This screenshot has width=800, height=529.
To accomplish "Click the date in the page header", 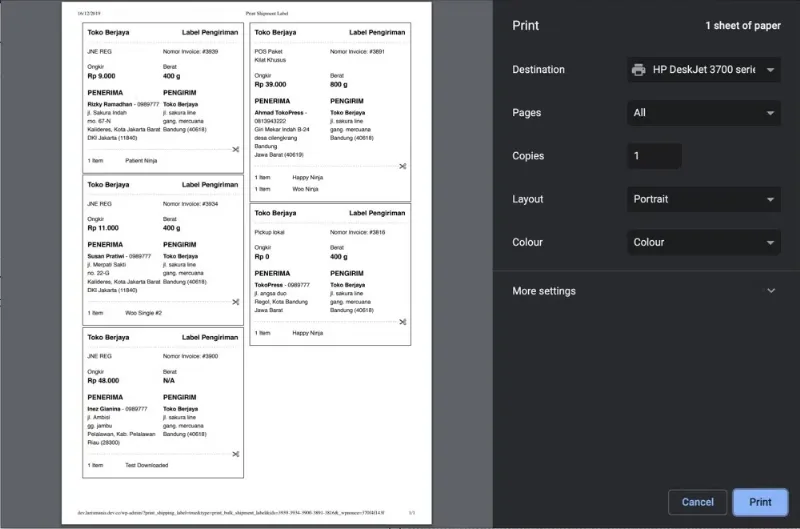I will click(x=89, y=13).
